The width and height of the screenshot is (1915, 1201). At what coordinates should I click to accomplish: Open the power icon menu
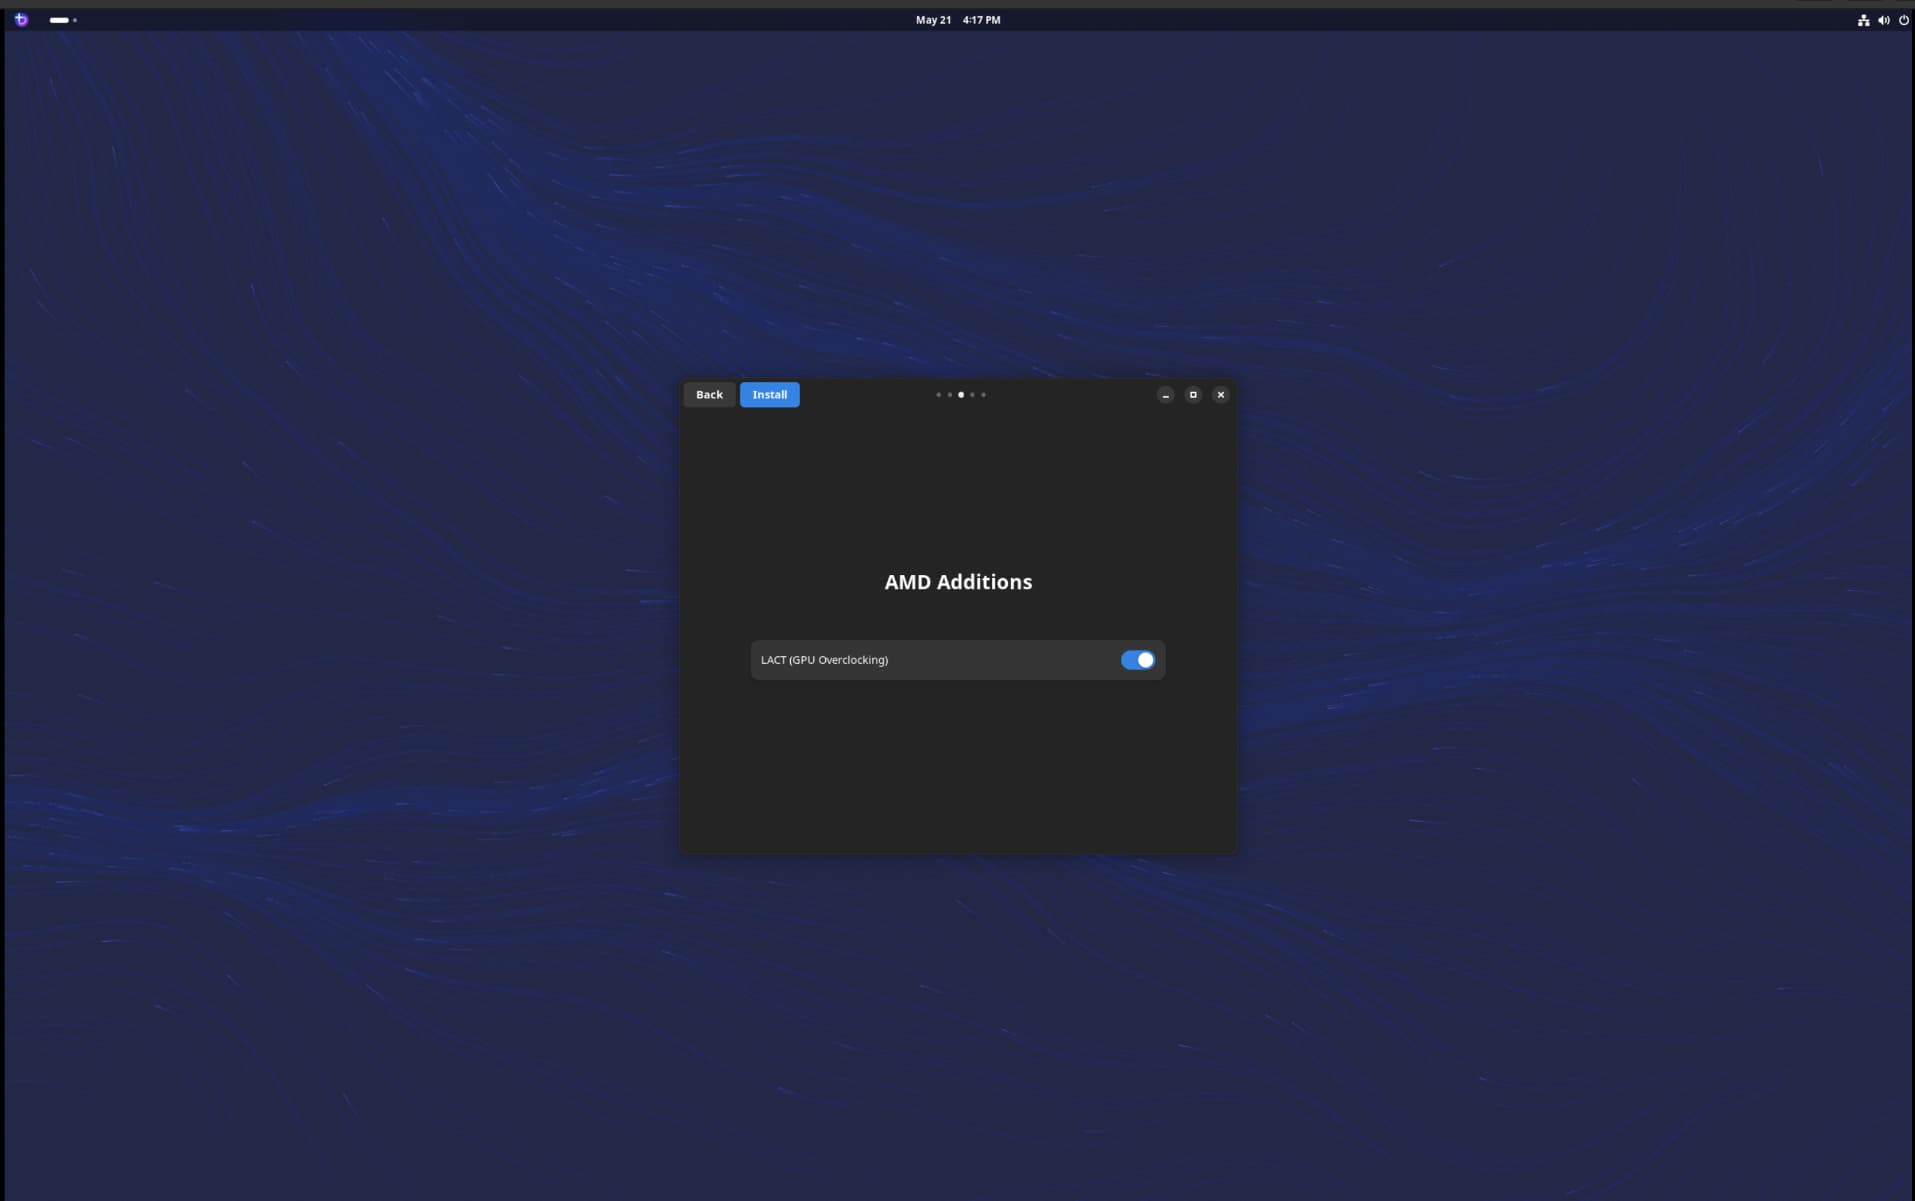pos(1903,20)
